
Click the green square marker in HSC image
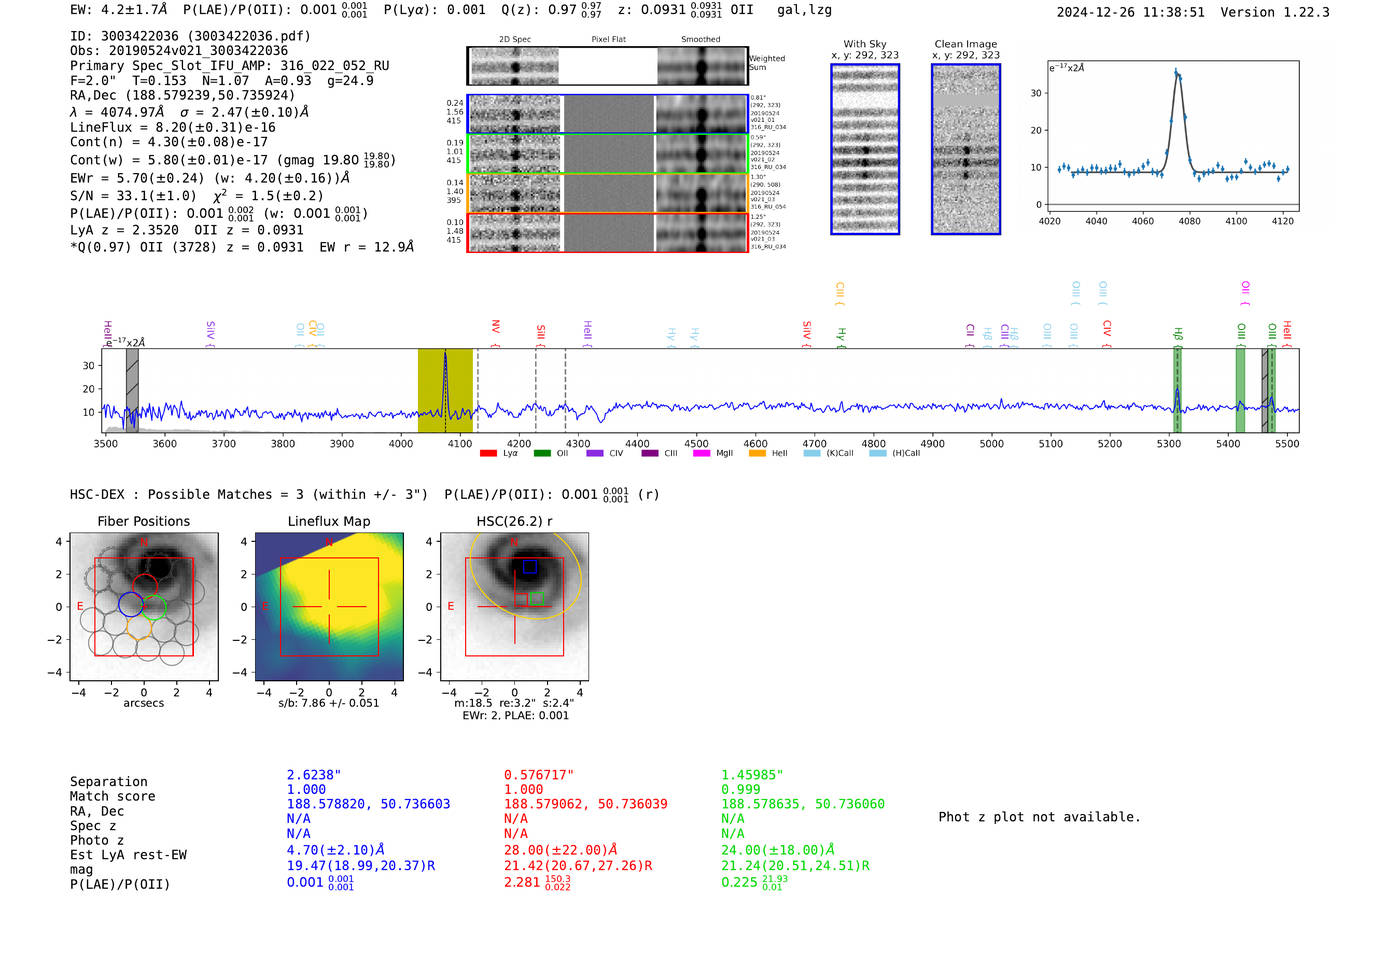[536, 598]
